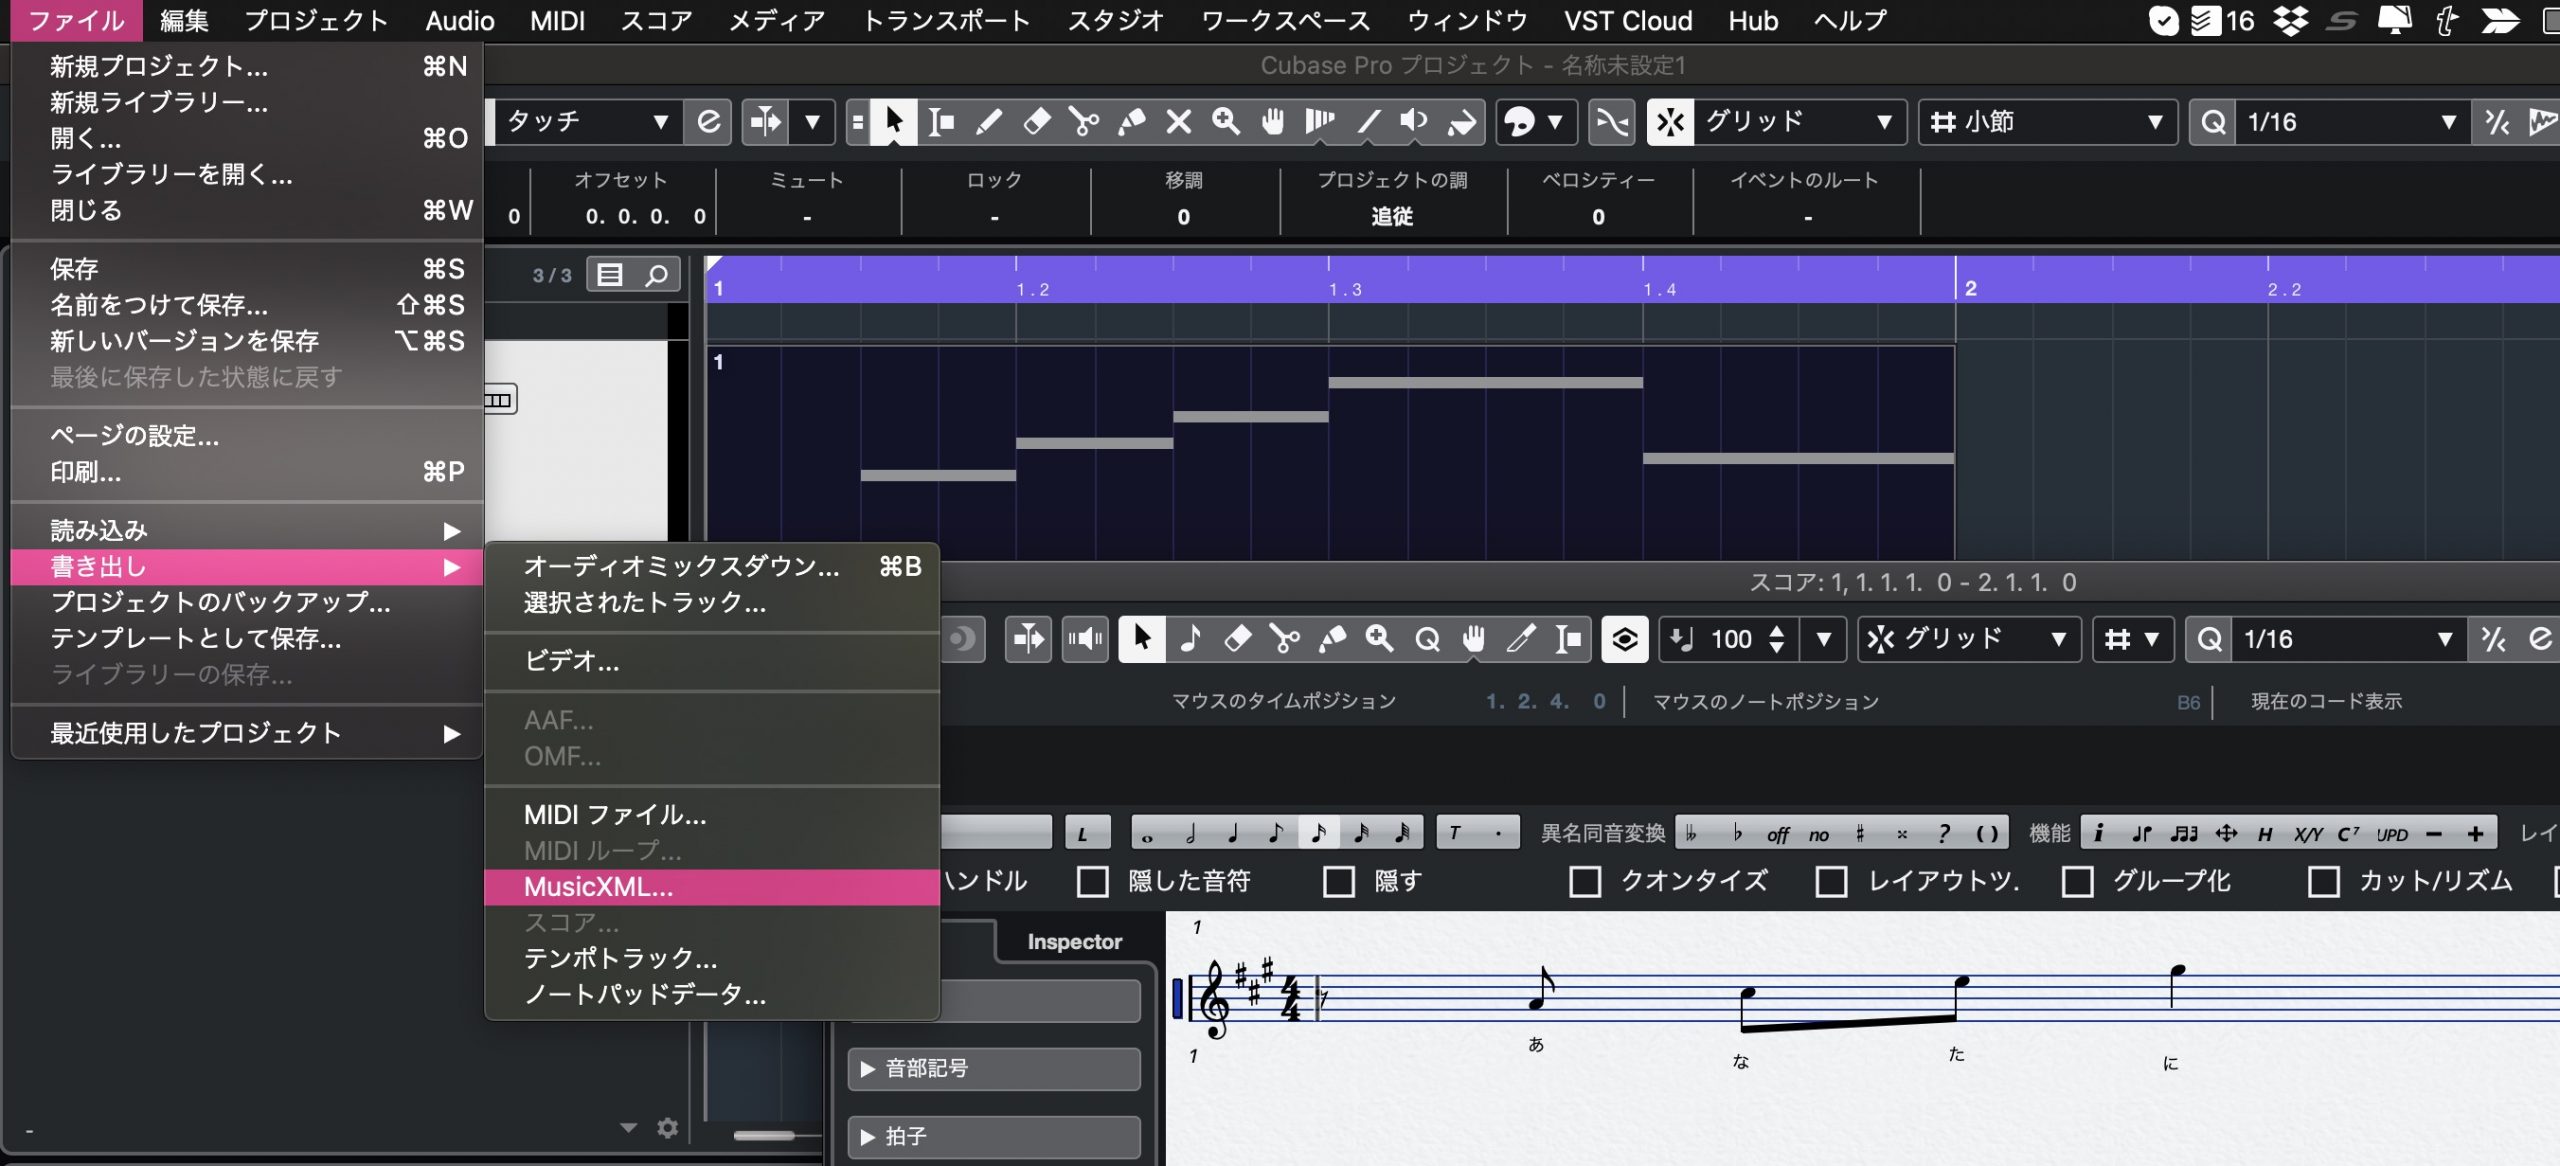Expand the 音部記号 inspector section
Screen dimensions: 2560x1166
(994, 1068)
